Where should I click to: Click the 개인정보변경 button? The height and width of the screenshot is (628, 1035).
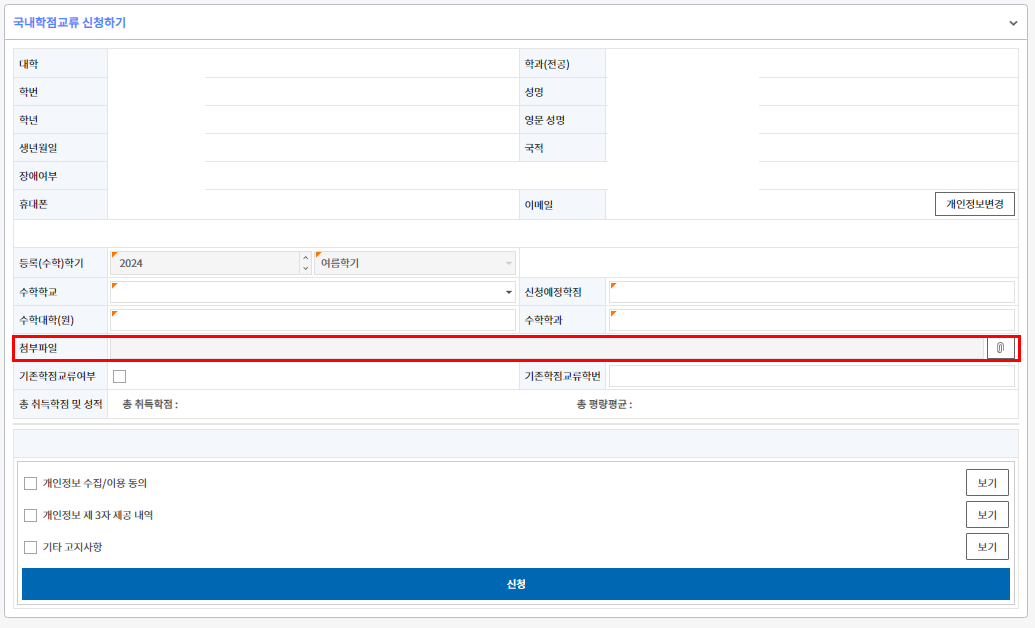973,203
